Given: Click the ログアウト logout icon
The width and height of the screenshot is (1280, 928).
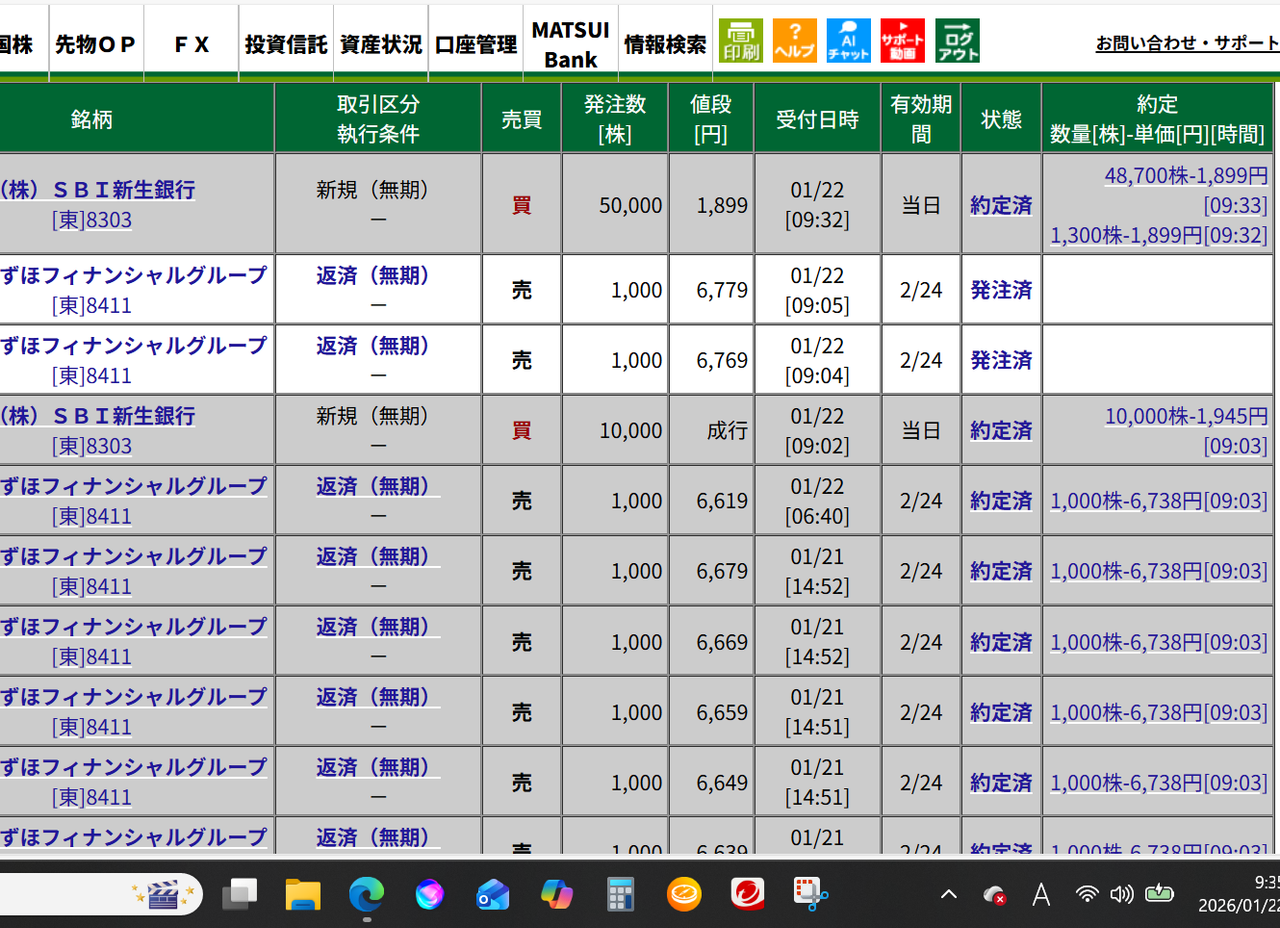Looking at the screenshot, I should coord(957,41).
